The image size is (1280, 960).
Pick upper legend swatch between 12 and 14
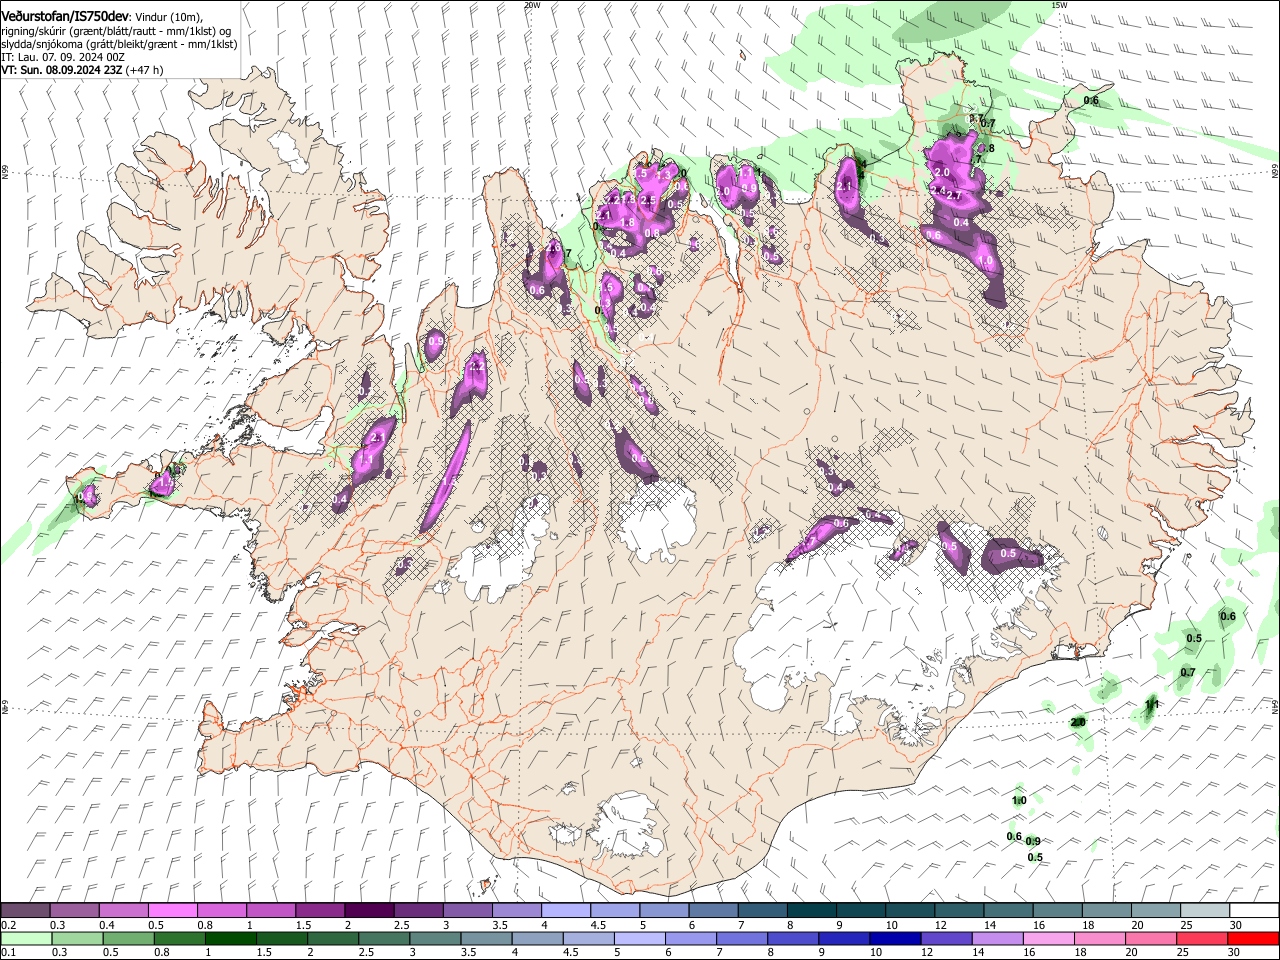pos(959,911)
